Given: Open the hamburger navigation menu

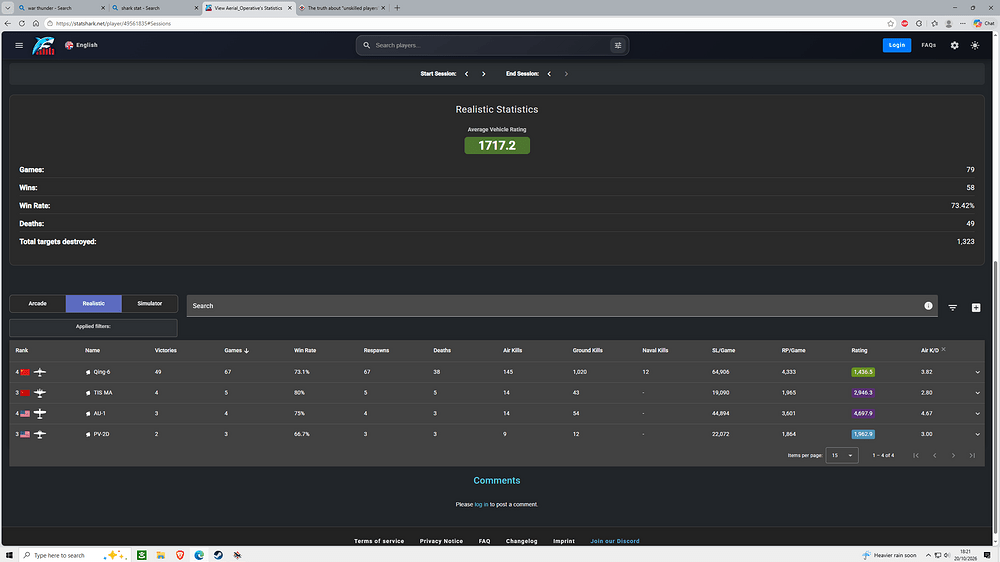Looking at the screenshot, I should (19, 45).
